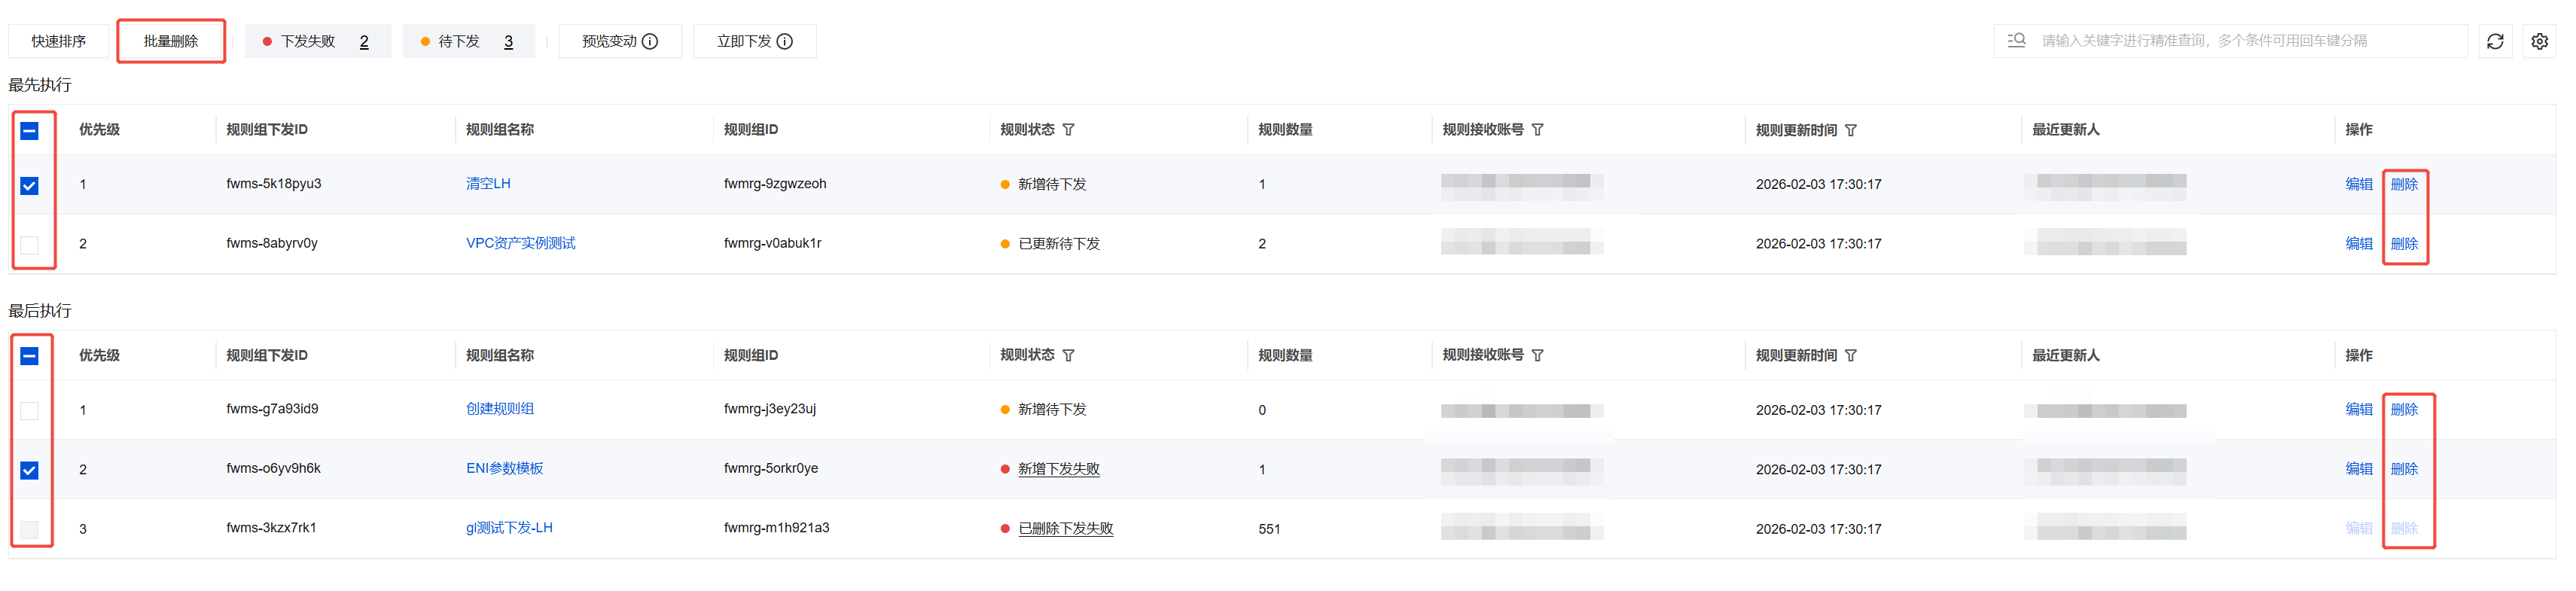Open 规则接收账号 filter in 最后执行 table

click(x=1537, y=356)
